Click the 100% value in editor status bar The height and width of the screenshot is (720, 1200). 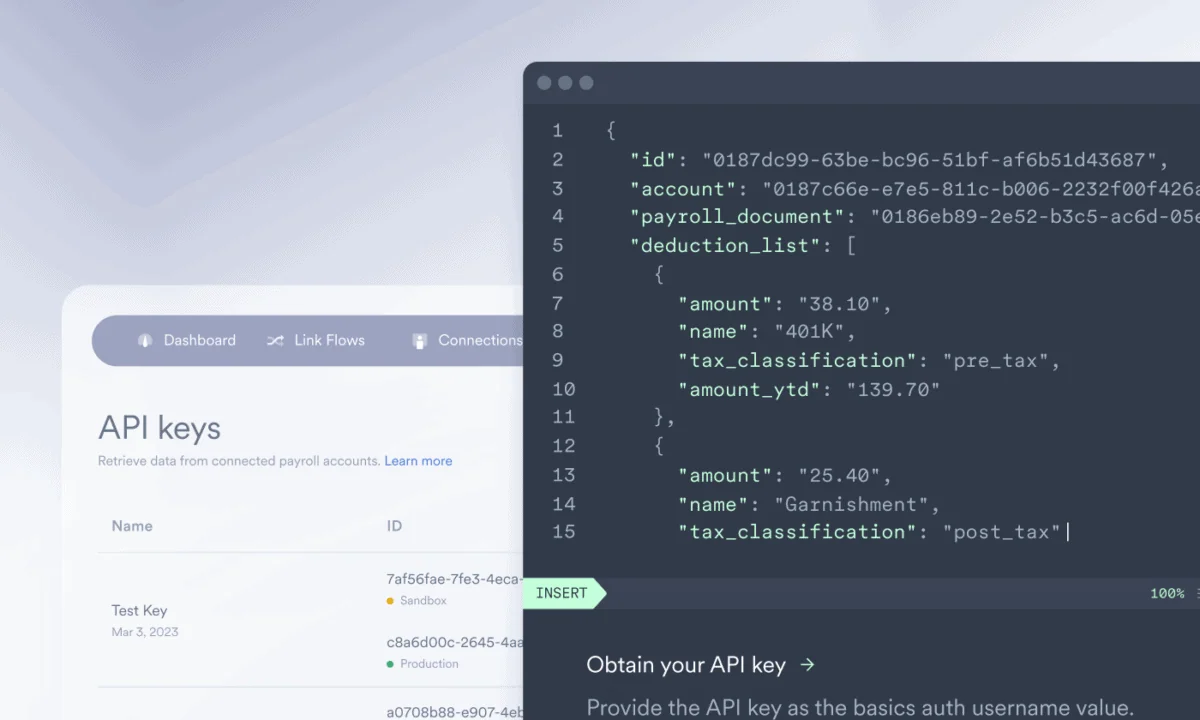coord(1167,593)
